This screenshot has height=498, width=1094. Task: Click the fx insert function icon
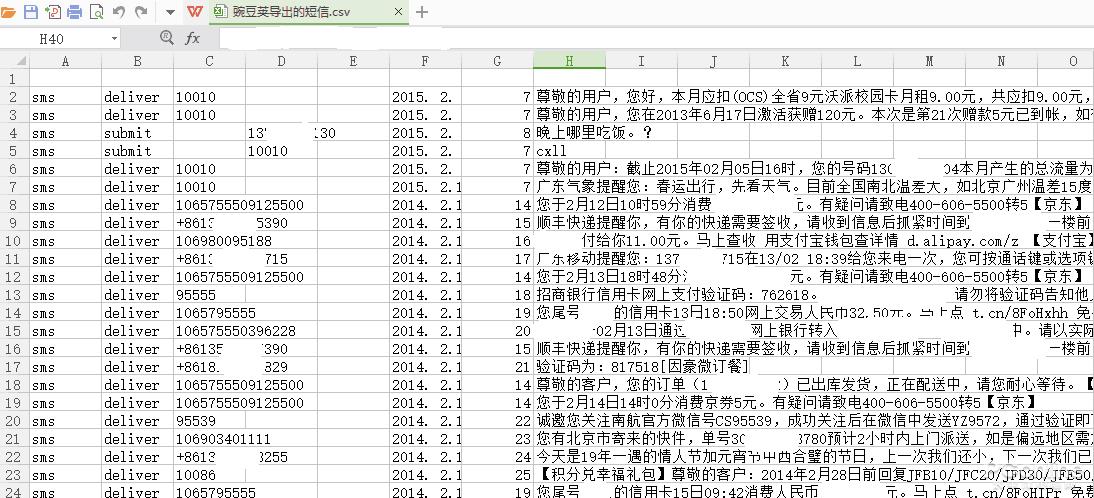tap(192, 38)
